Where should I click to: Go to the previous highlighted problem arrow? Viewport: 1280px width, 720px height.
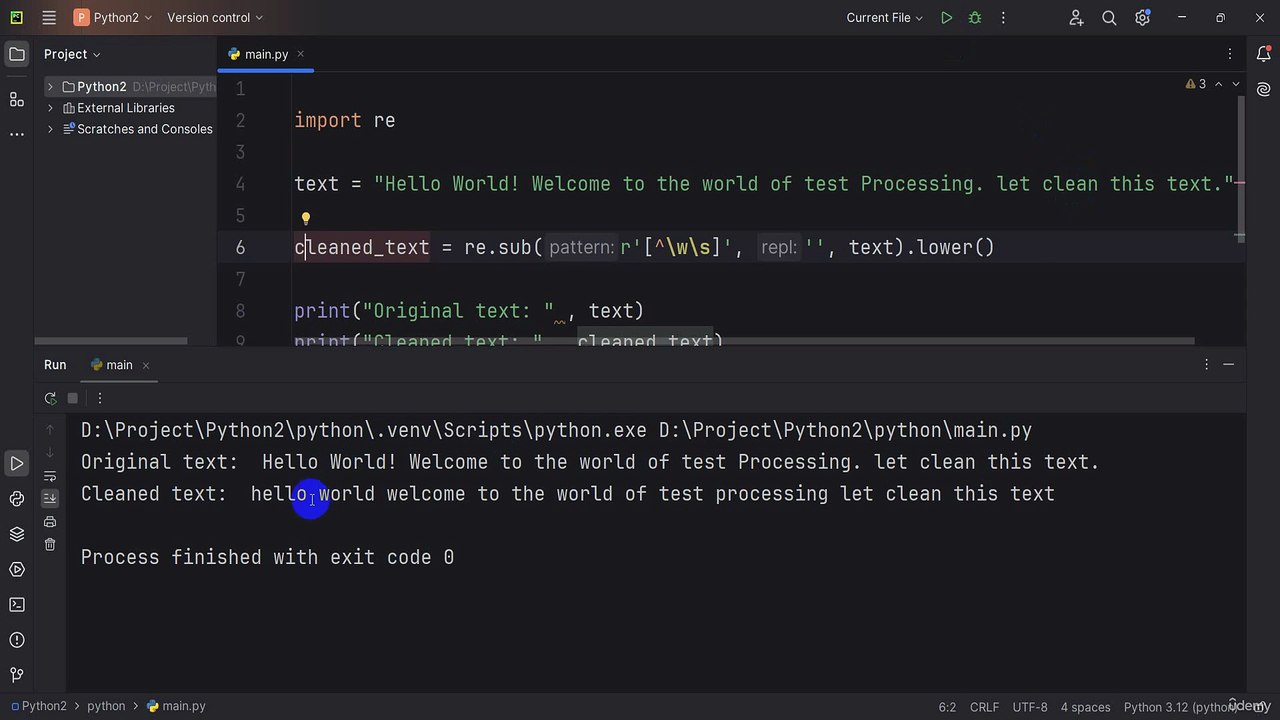pos(1218,84)
